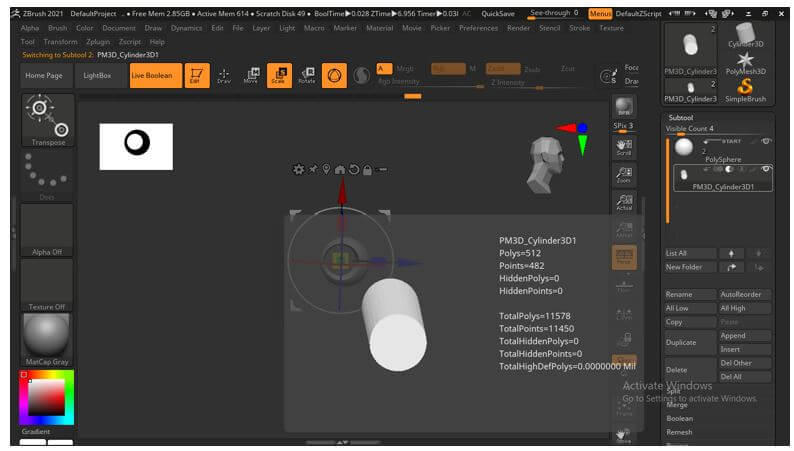794x451 pixels.
Task: Toggle the Rgb channel button
Action: pyautogui.click(x=448, y=68)
